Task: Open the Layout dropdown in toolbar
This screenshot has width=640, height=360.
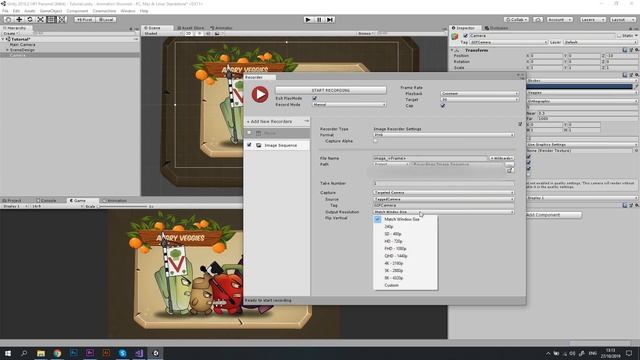Action: 623,20
